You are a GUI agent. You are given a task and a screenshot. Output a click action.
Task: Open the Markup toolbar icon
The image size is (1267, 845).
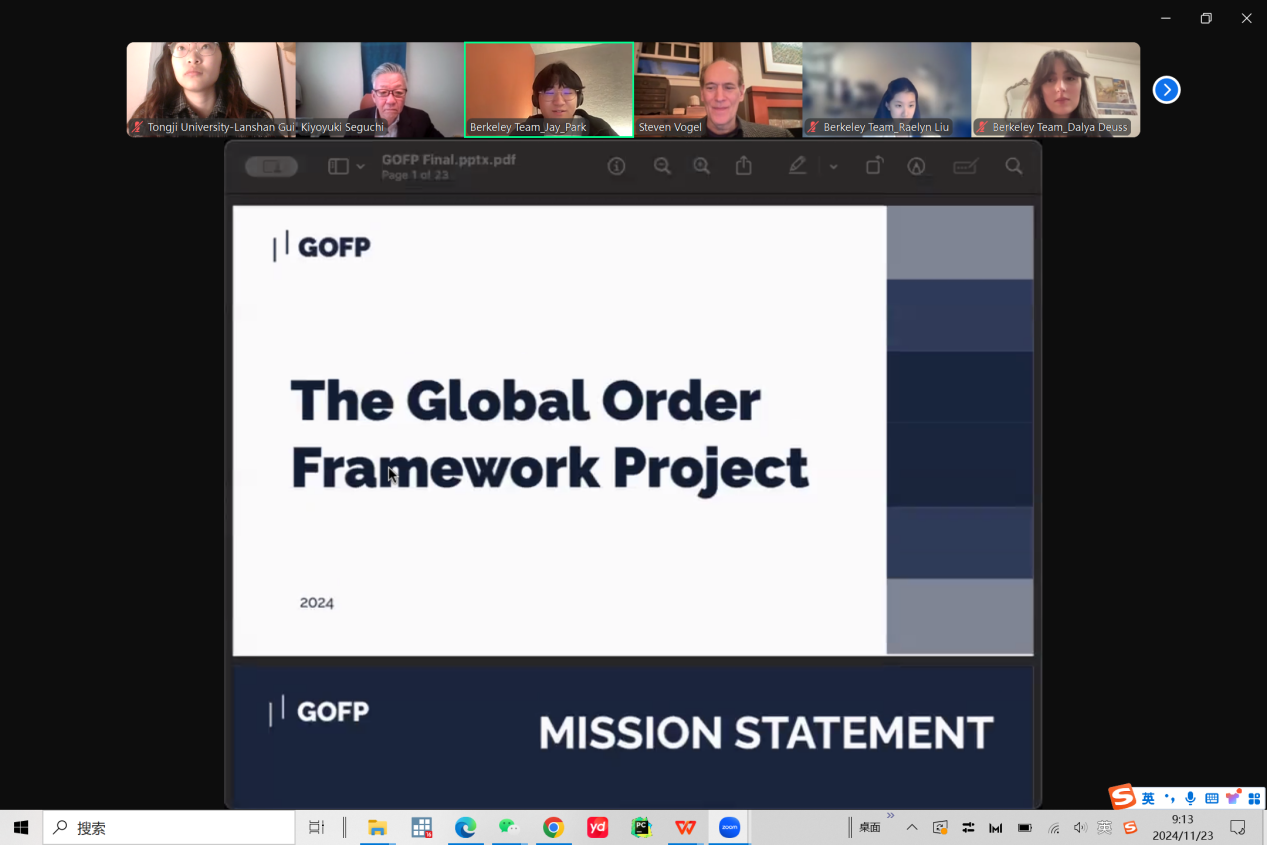916,167
